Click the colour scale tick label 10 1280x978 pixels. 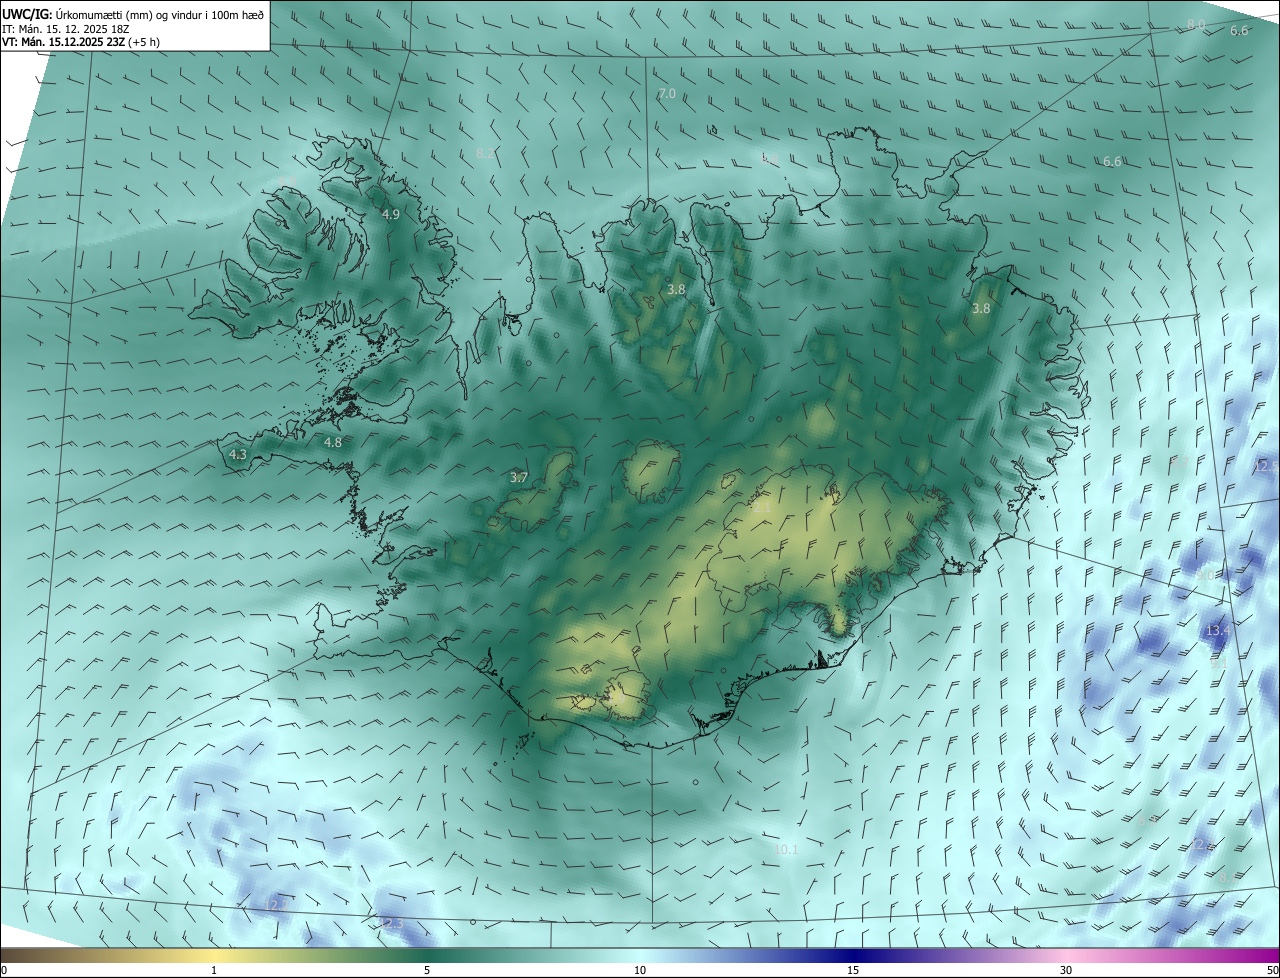tap(640, 970)
